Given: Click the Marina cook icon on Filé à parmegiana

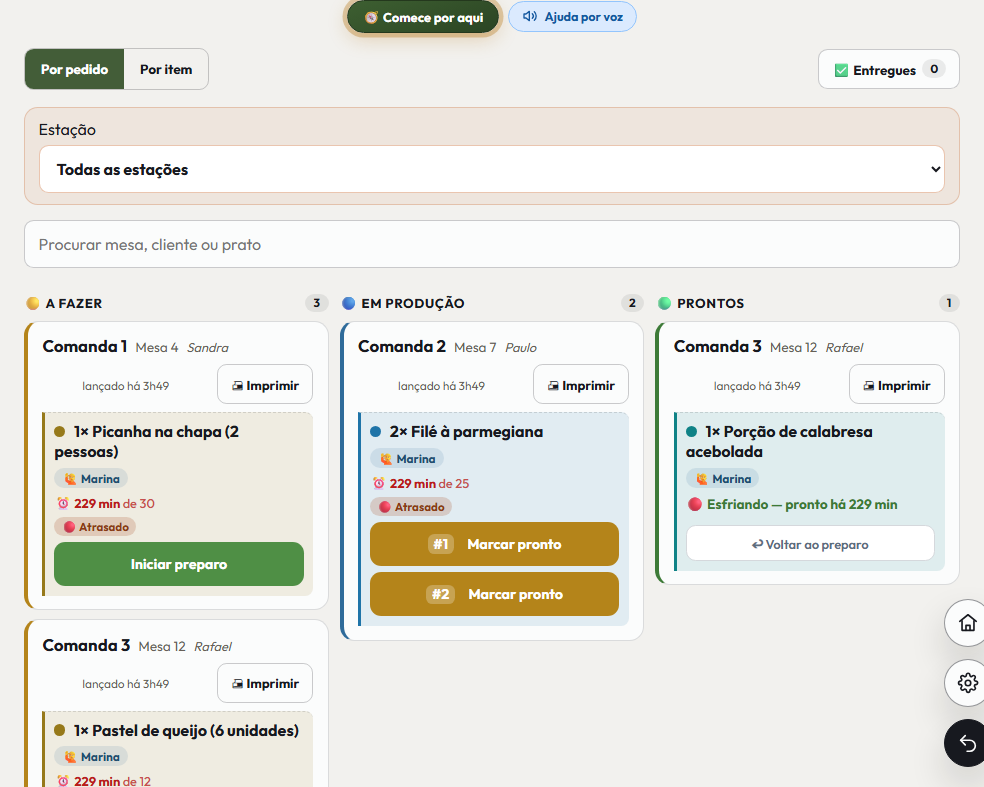Looking at the screenshot, I should [x=386, y=459].
